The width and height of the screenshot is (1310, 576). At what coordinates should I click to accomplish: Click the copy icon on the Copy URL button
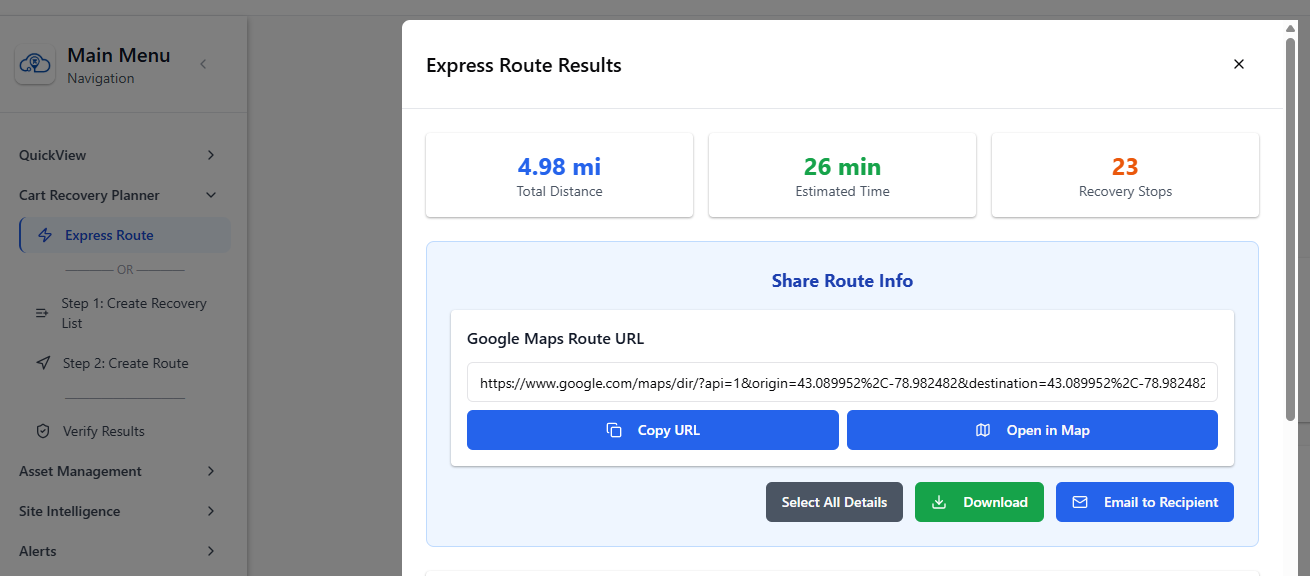(613, 429)
